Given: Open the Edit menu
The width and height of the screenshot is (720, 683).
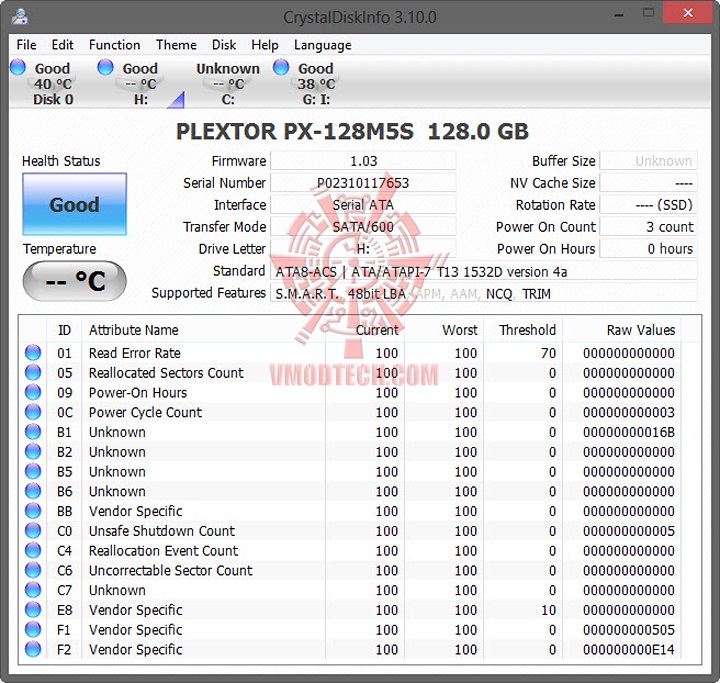Looking at the screenshot, I should pyautogui.click(x=62, y=45).
